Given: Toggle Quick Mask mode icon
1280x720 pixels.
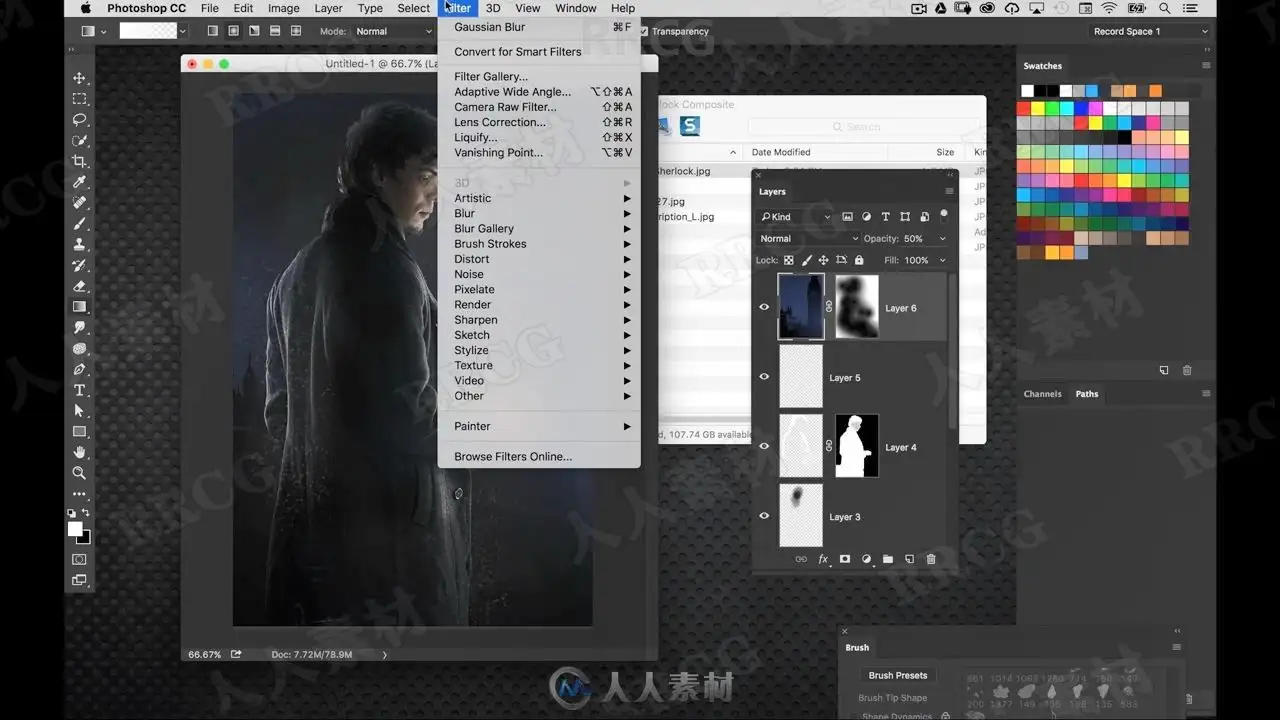Looking at the screenshot, I should pos(79,559).
